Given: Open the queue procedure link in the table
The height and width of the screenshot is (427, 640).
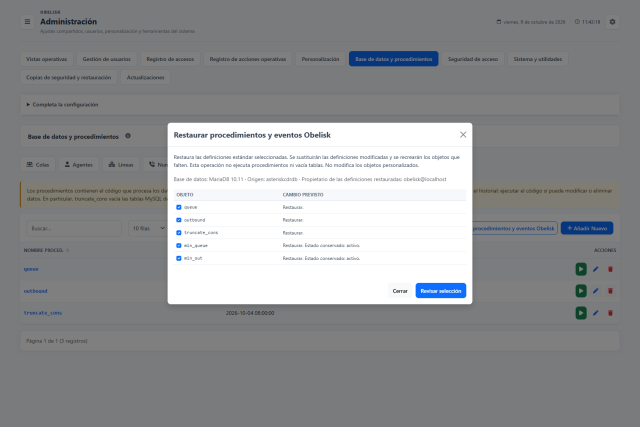Looking at the screenshot, I should coord(31,269).
